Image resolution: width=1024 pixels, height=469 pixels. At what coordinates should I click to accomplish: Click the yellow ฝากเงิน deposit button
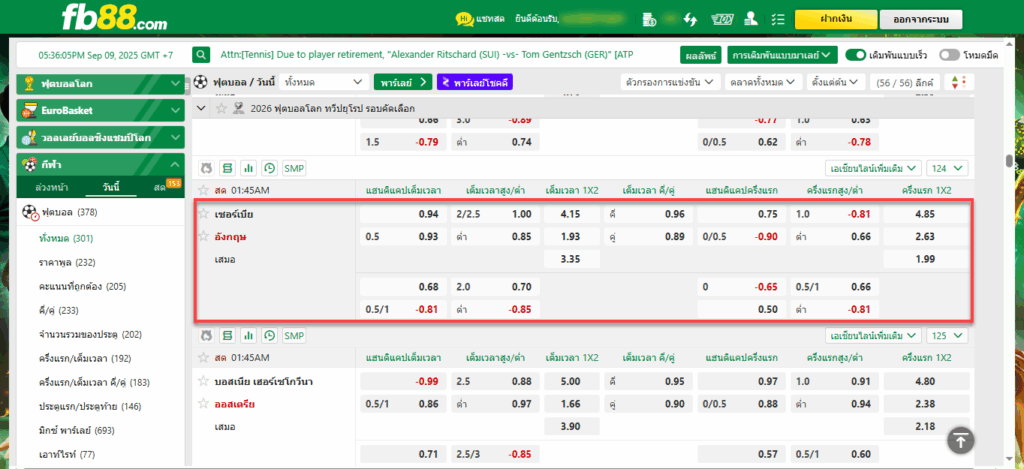click(835, 19)
